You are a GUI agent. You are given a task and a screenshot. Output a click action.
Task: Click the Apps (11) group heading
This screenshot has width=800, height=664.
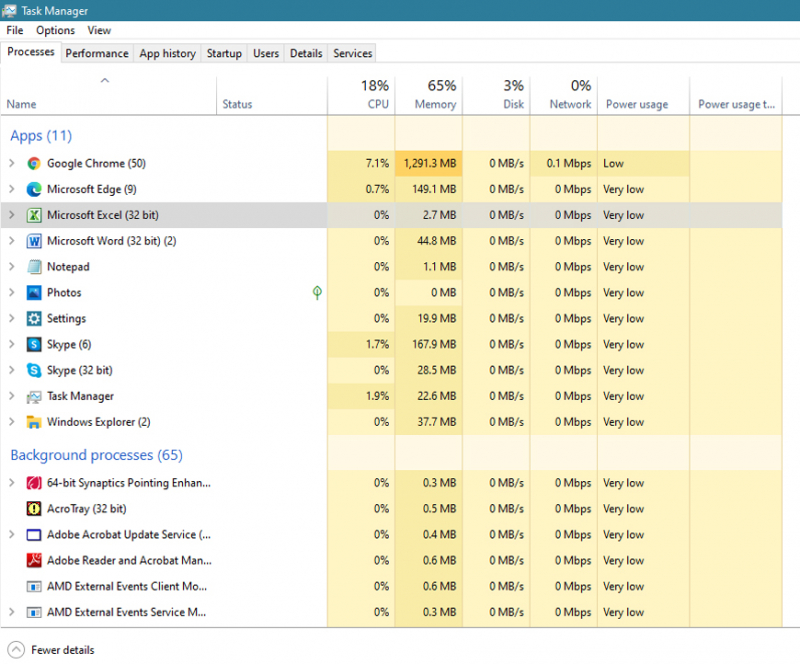click(x=41, y=136)
